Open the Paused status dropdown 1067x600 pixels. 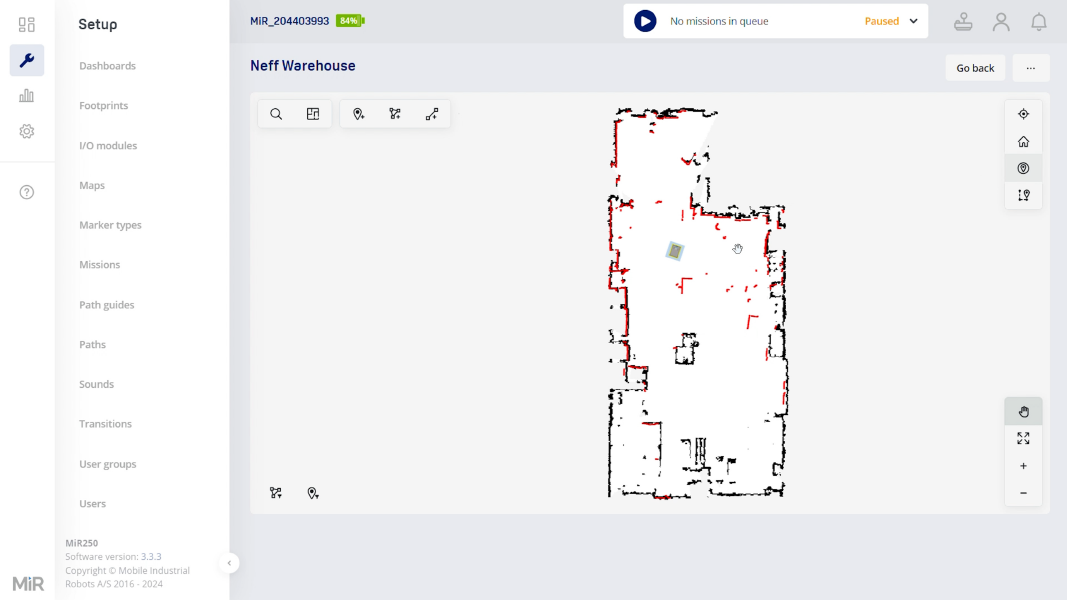tap(890, 20)
